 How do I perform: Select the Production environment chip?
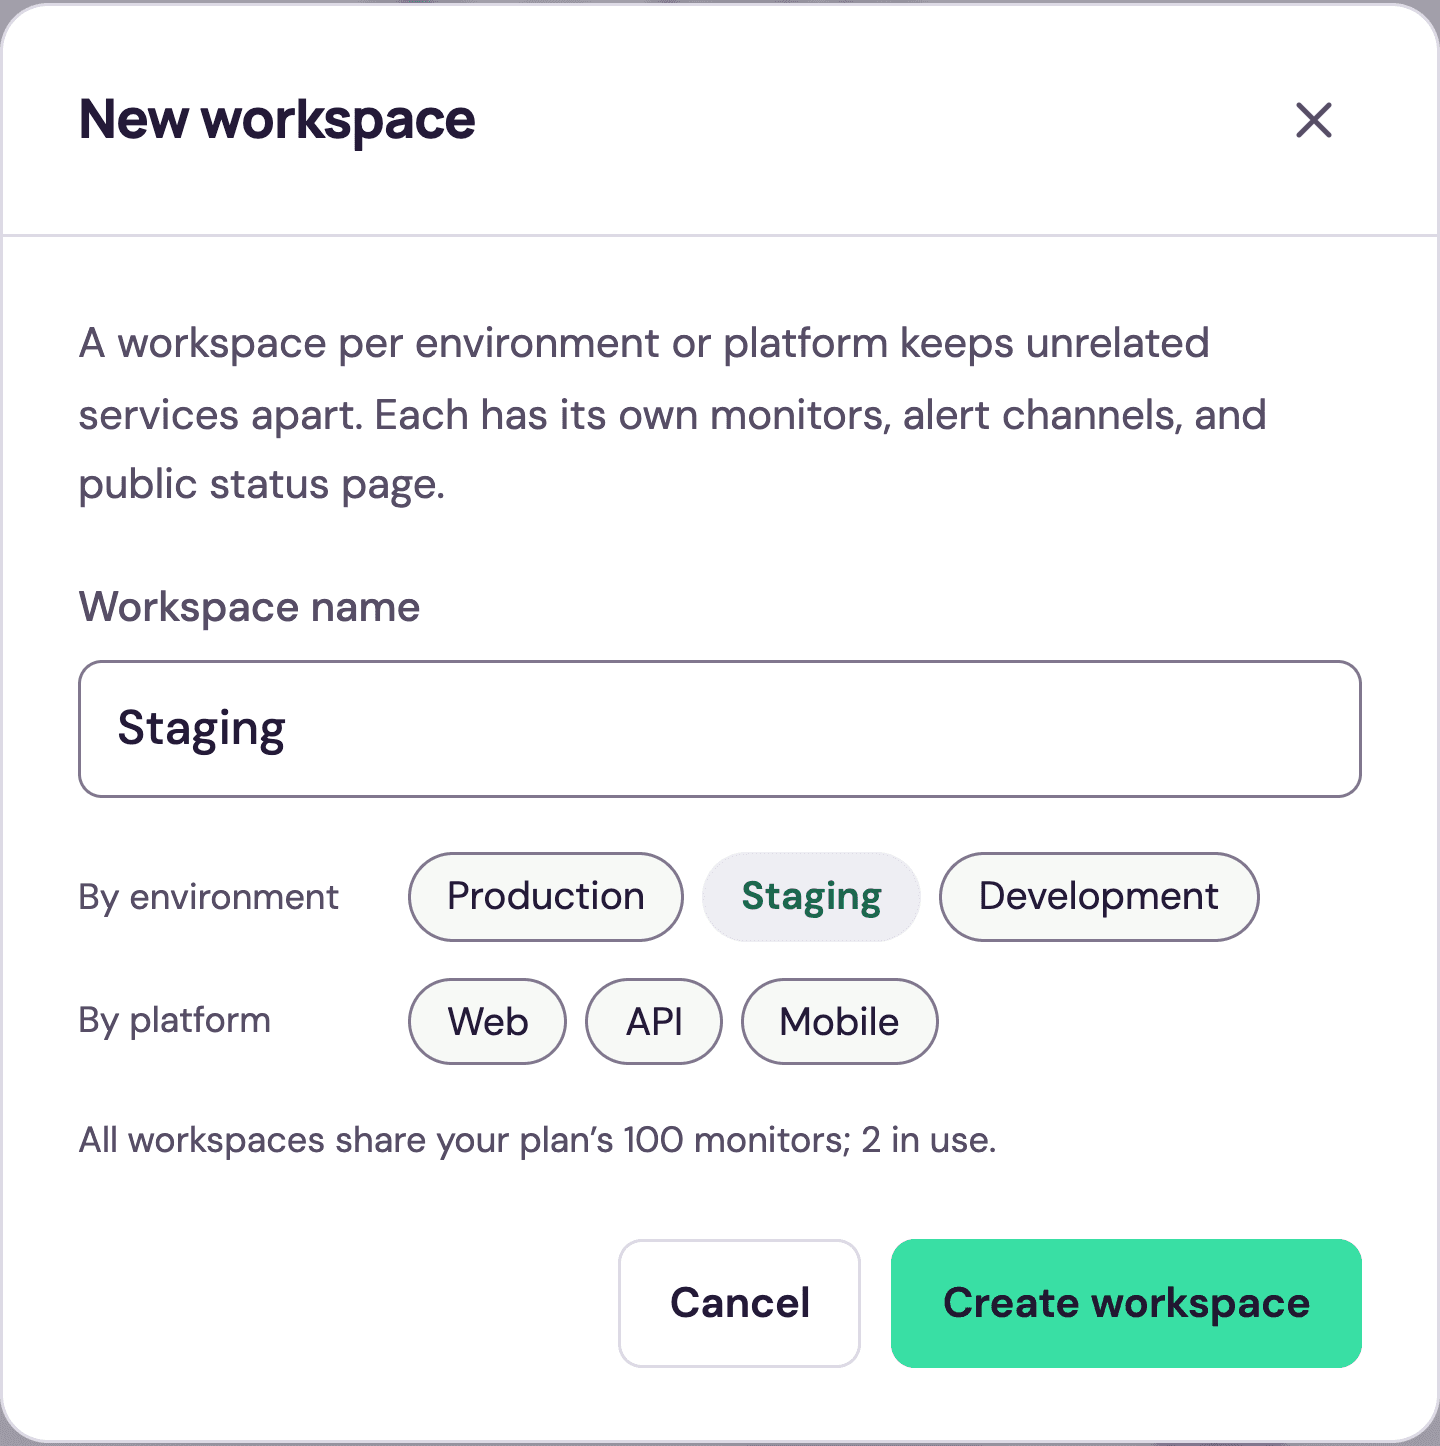[546, 897]
